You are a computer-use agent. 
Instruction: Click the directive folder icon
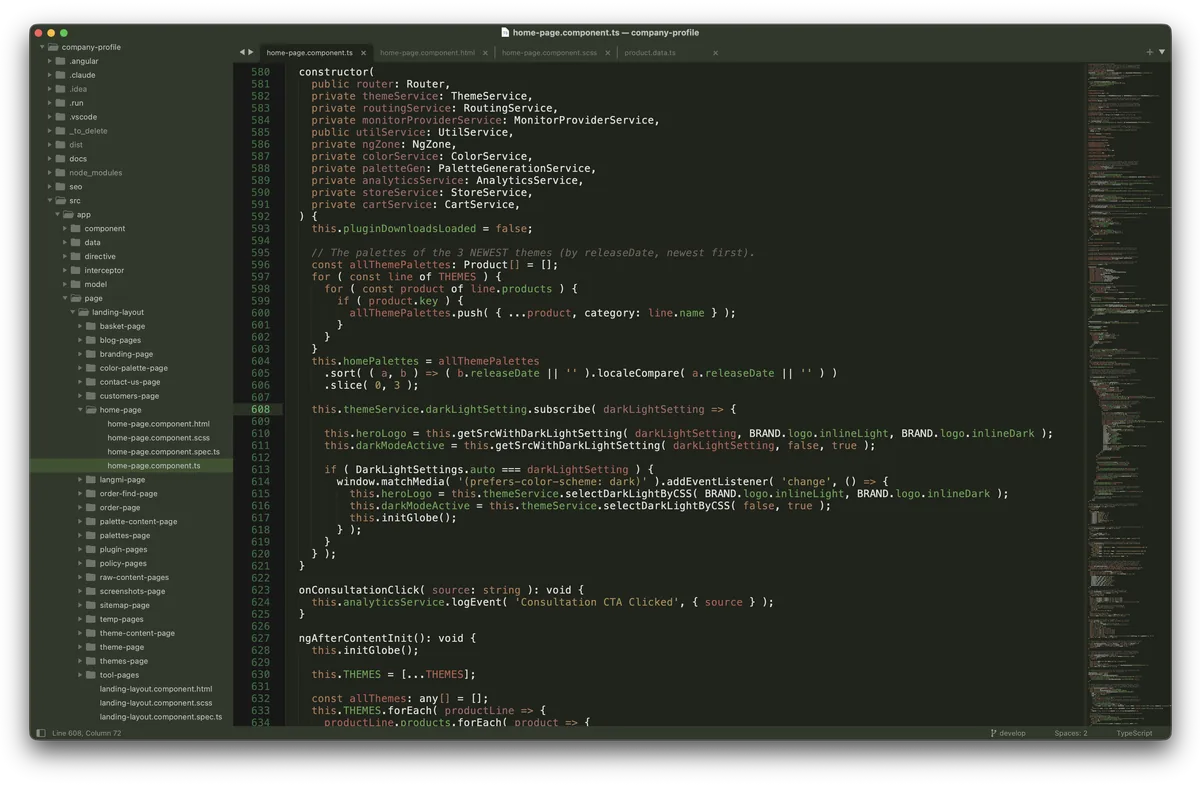(x=76, y=257)
